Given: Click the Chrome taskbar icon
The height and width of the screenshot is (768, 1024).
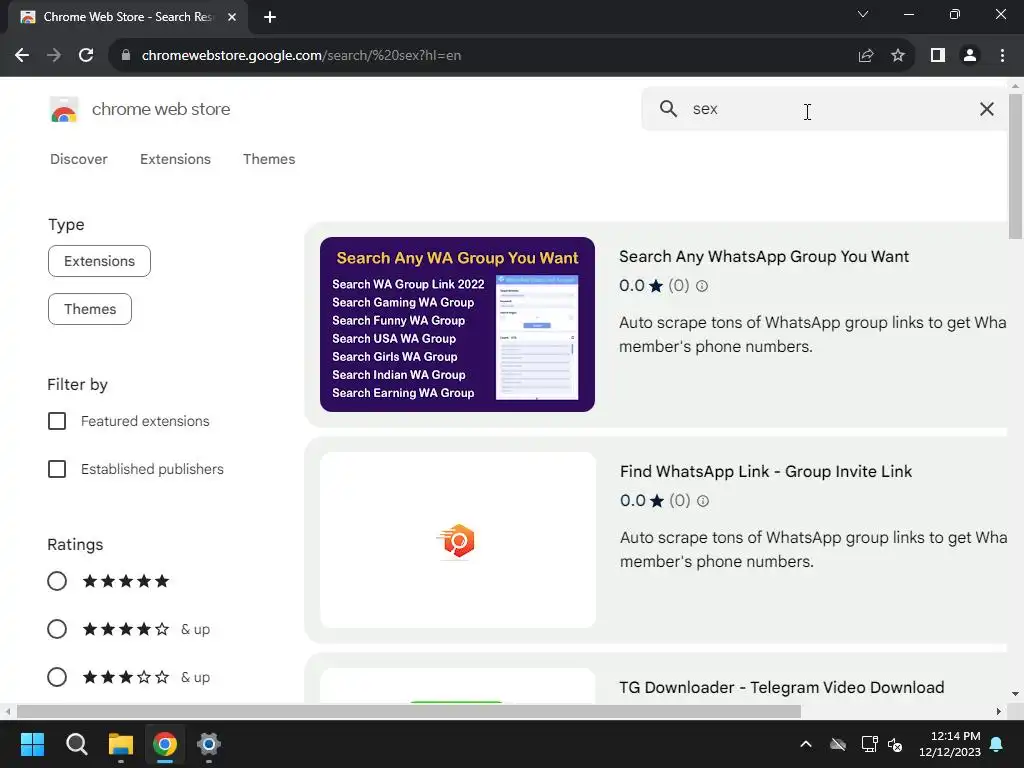Looking at the screenshot, I should click(165, 744).
